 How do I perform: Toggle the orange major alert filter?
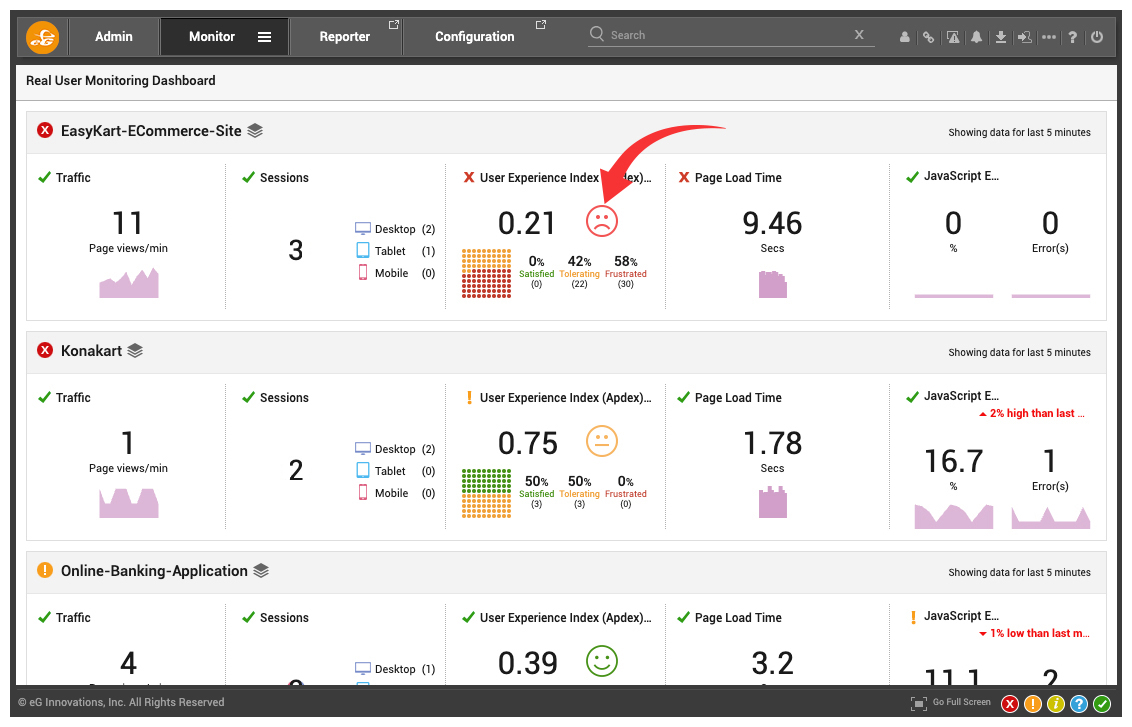[x=1033, y=704]
